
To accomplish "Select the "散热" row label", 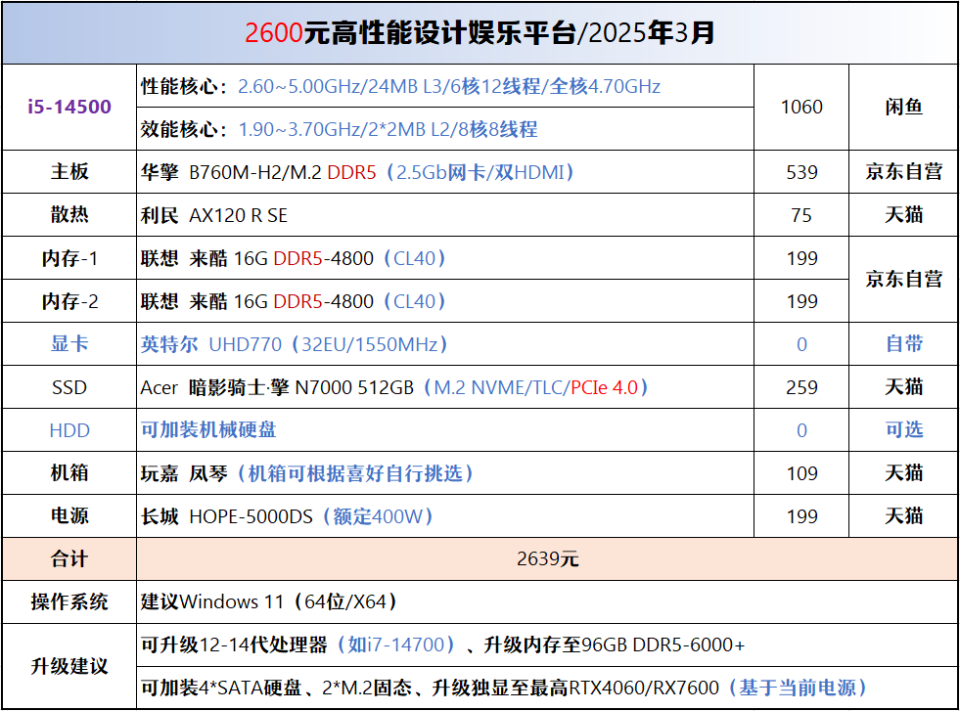I will [69, 215].
